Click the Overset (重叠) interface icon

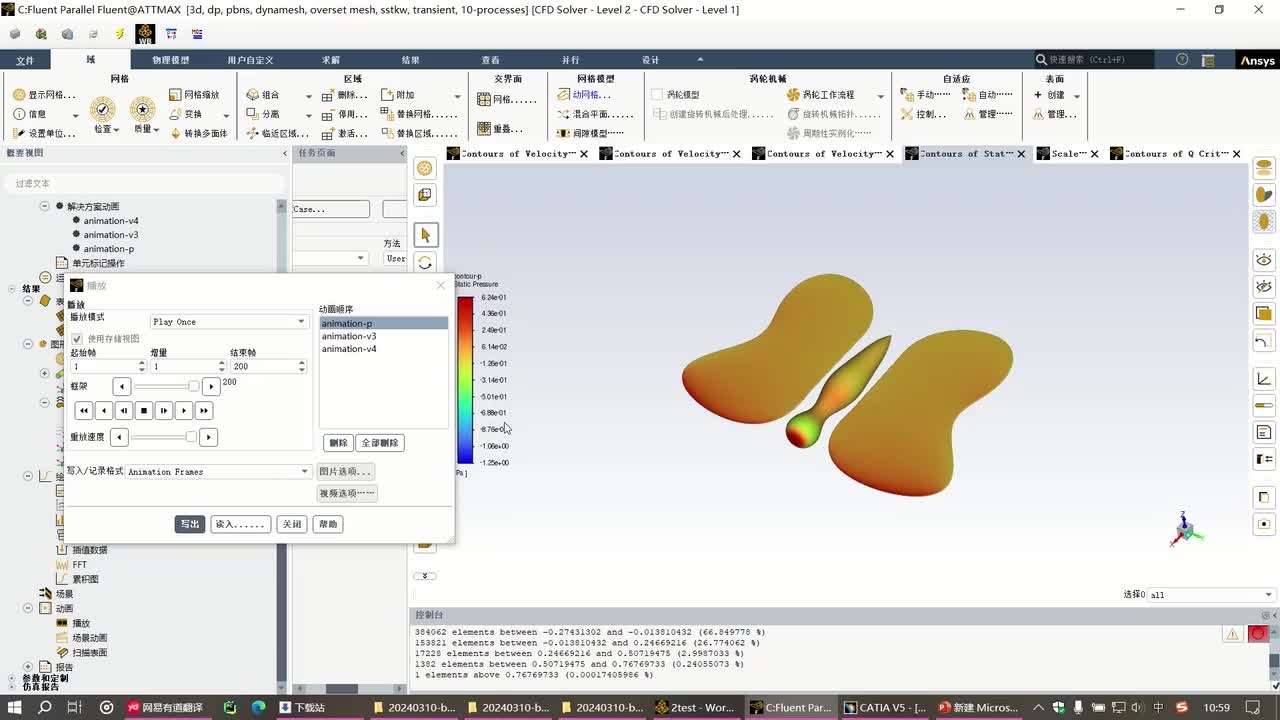484,128
